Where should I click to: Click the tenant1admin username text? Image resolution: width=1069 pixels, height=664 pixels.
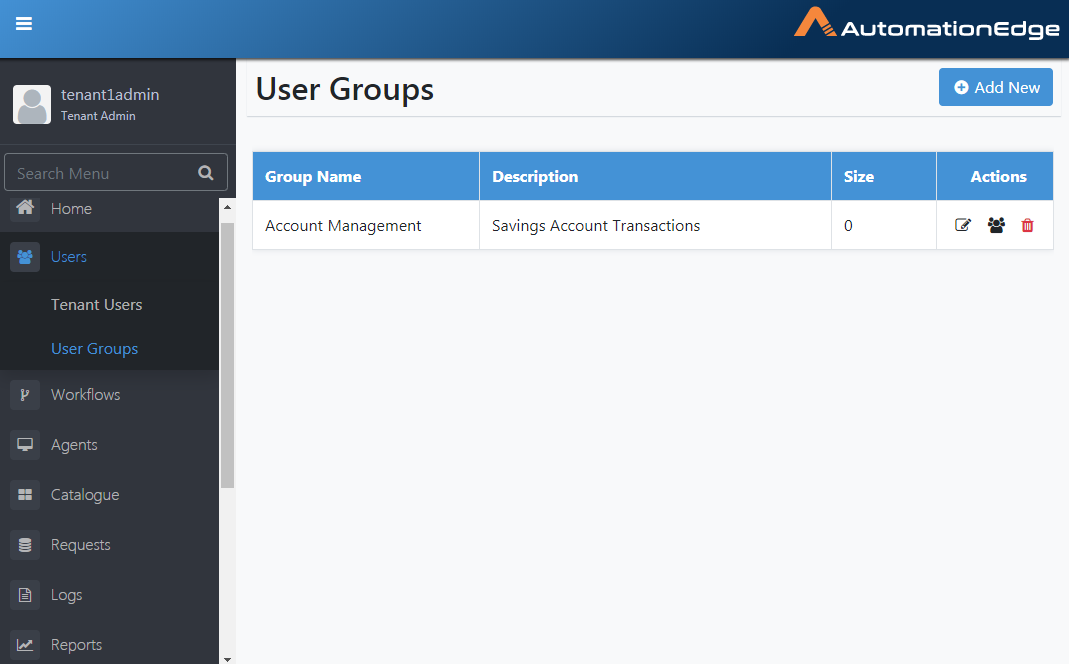point(110,95)
